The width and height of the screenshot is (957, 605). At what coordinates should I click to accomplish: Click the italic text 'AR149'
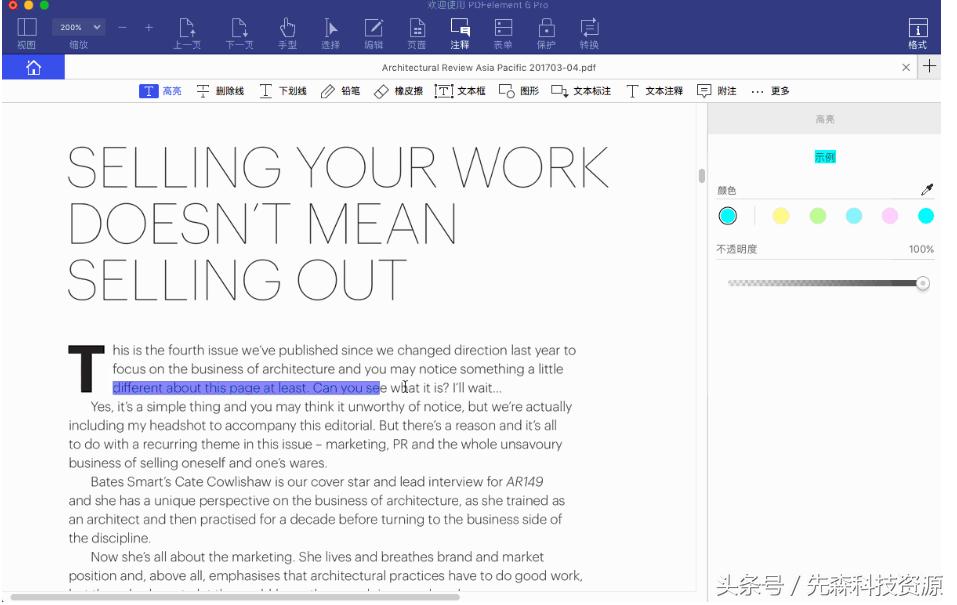524,482
